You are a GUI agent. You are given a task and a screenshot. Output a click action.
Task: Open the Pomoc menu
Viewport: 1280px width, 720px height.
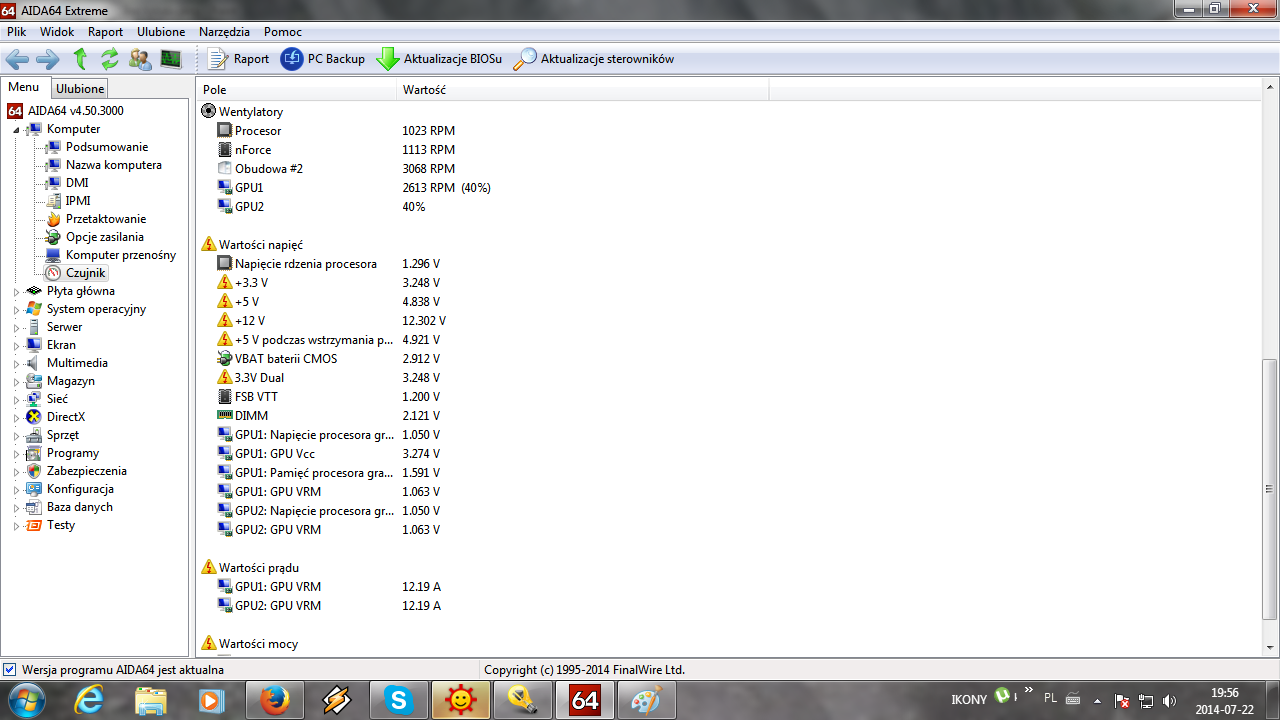coord(283,32)
